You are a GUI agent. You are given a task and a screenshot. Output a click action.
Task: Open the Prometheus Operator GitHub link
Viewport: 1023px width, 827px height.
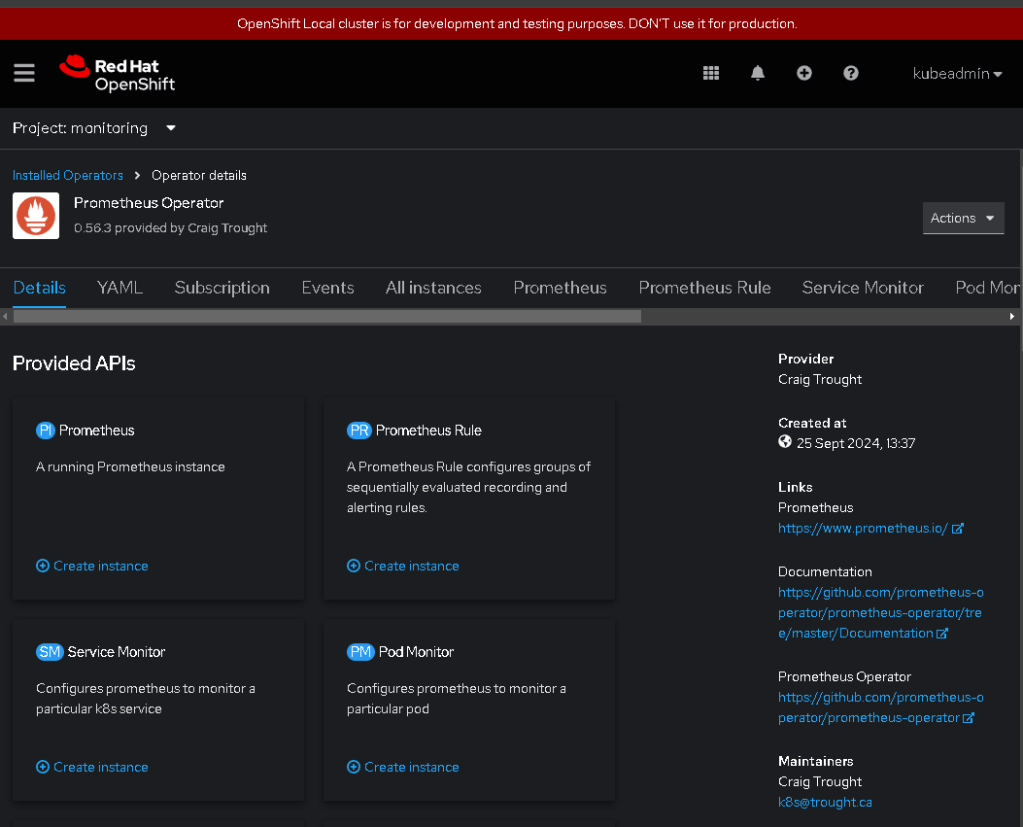(x=880, y=708)
